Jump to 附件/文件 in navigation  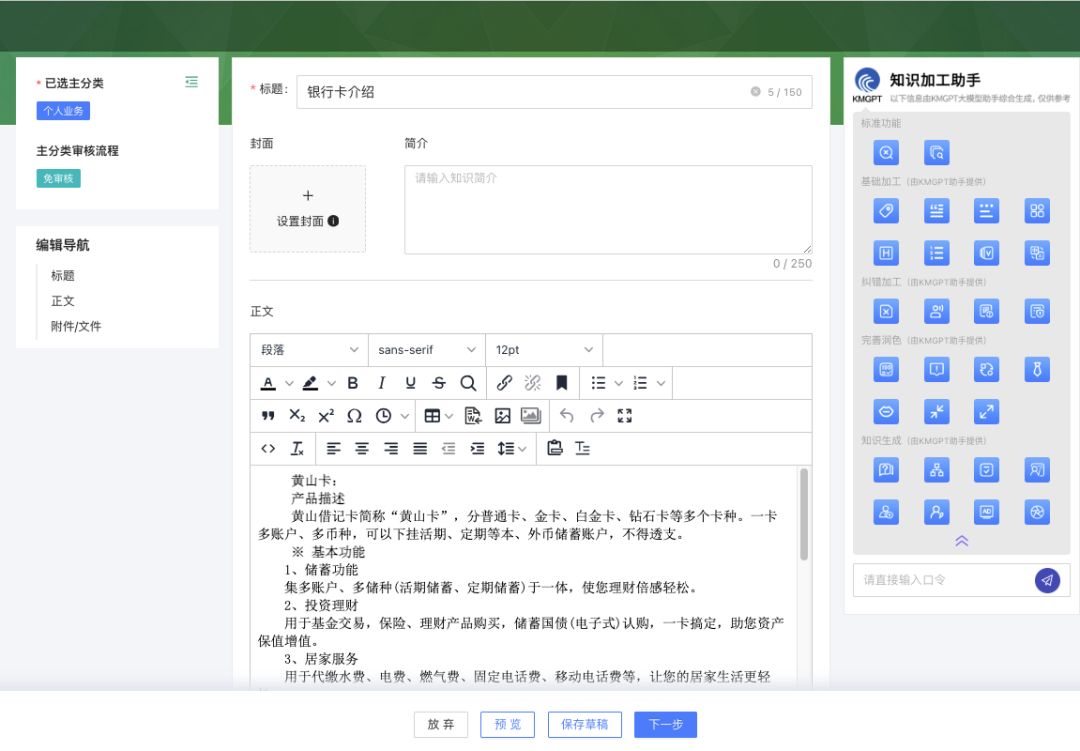point(76,327)
